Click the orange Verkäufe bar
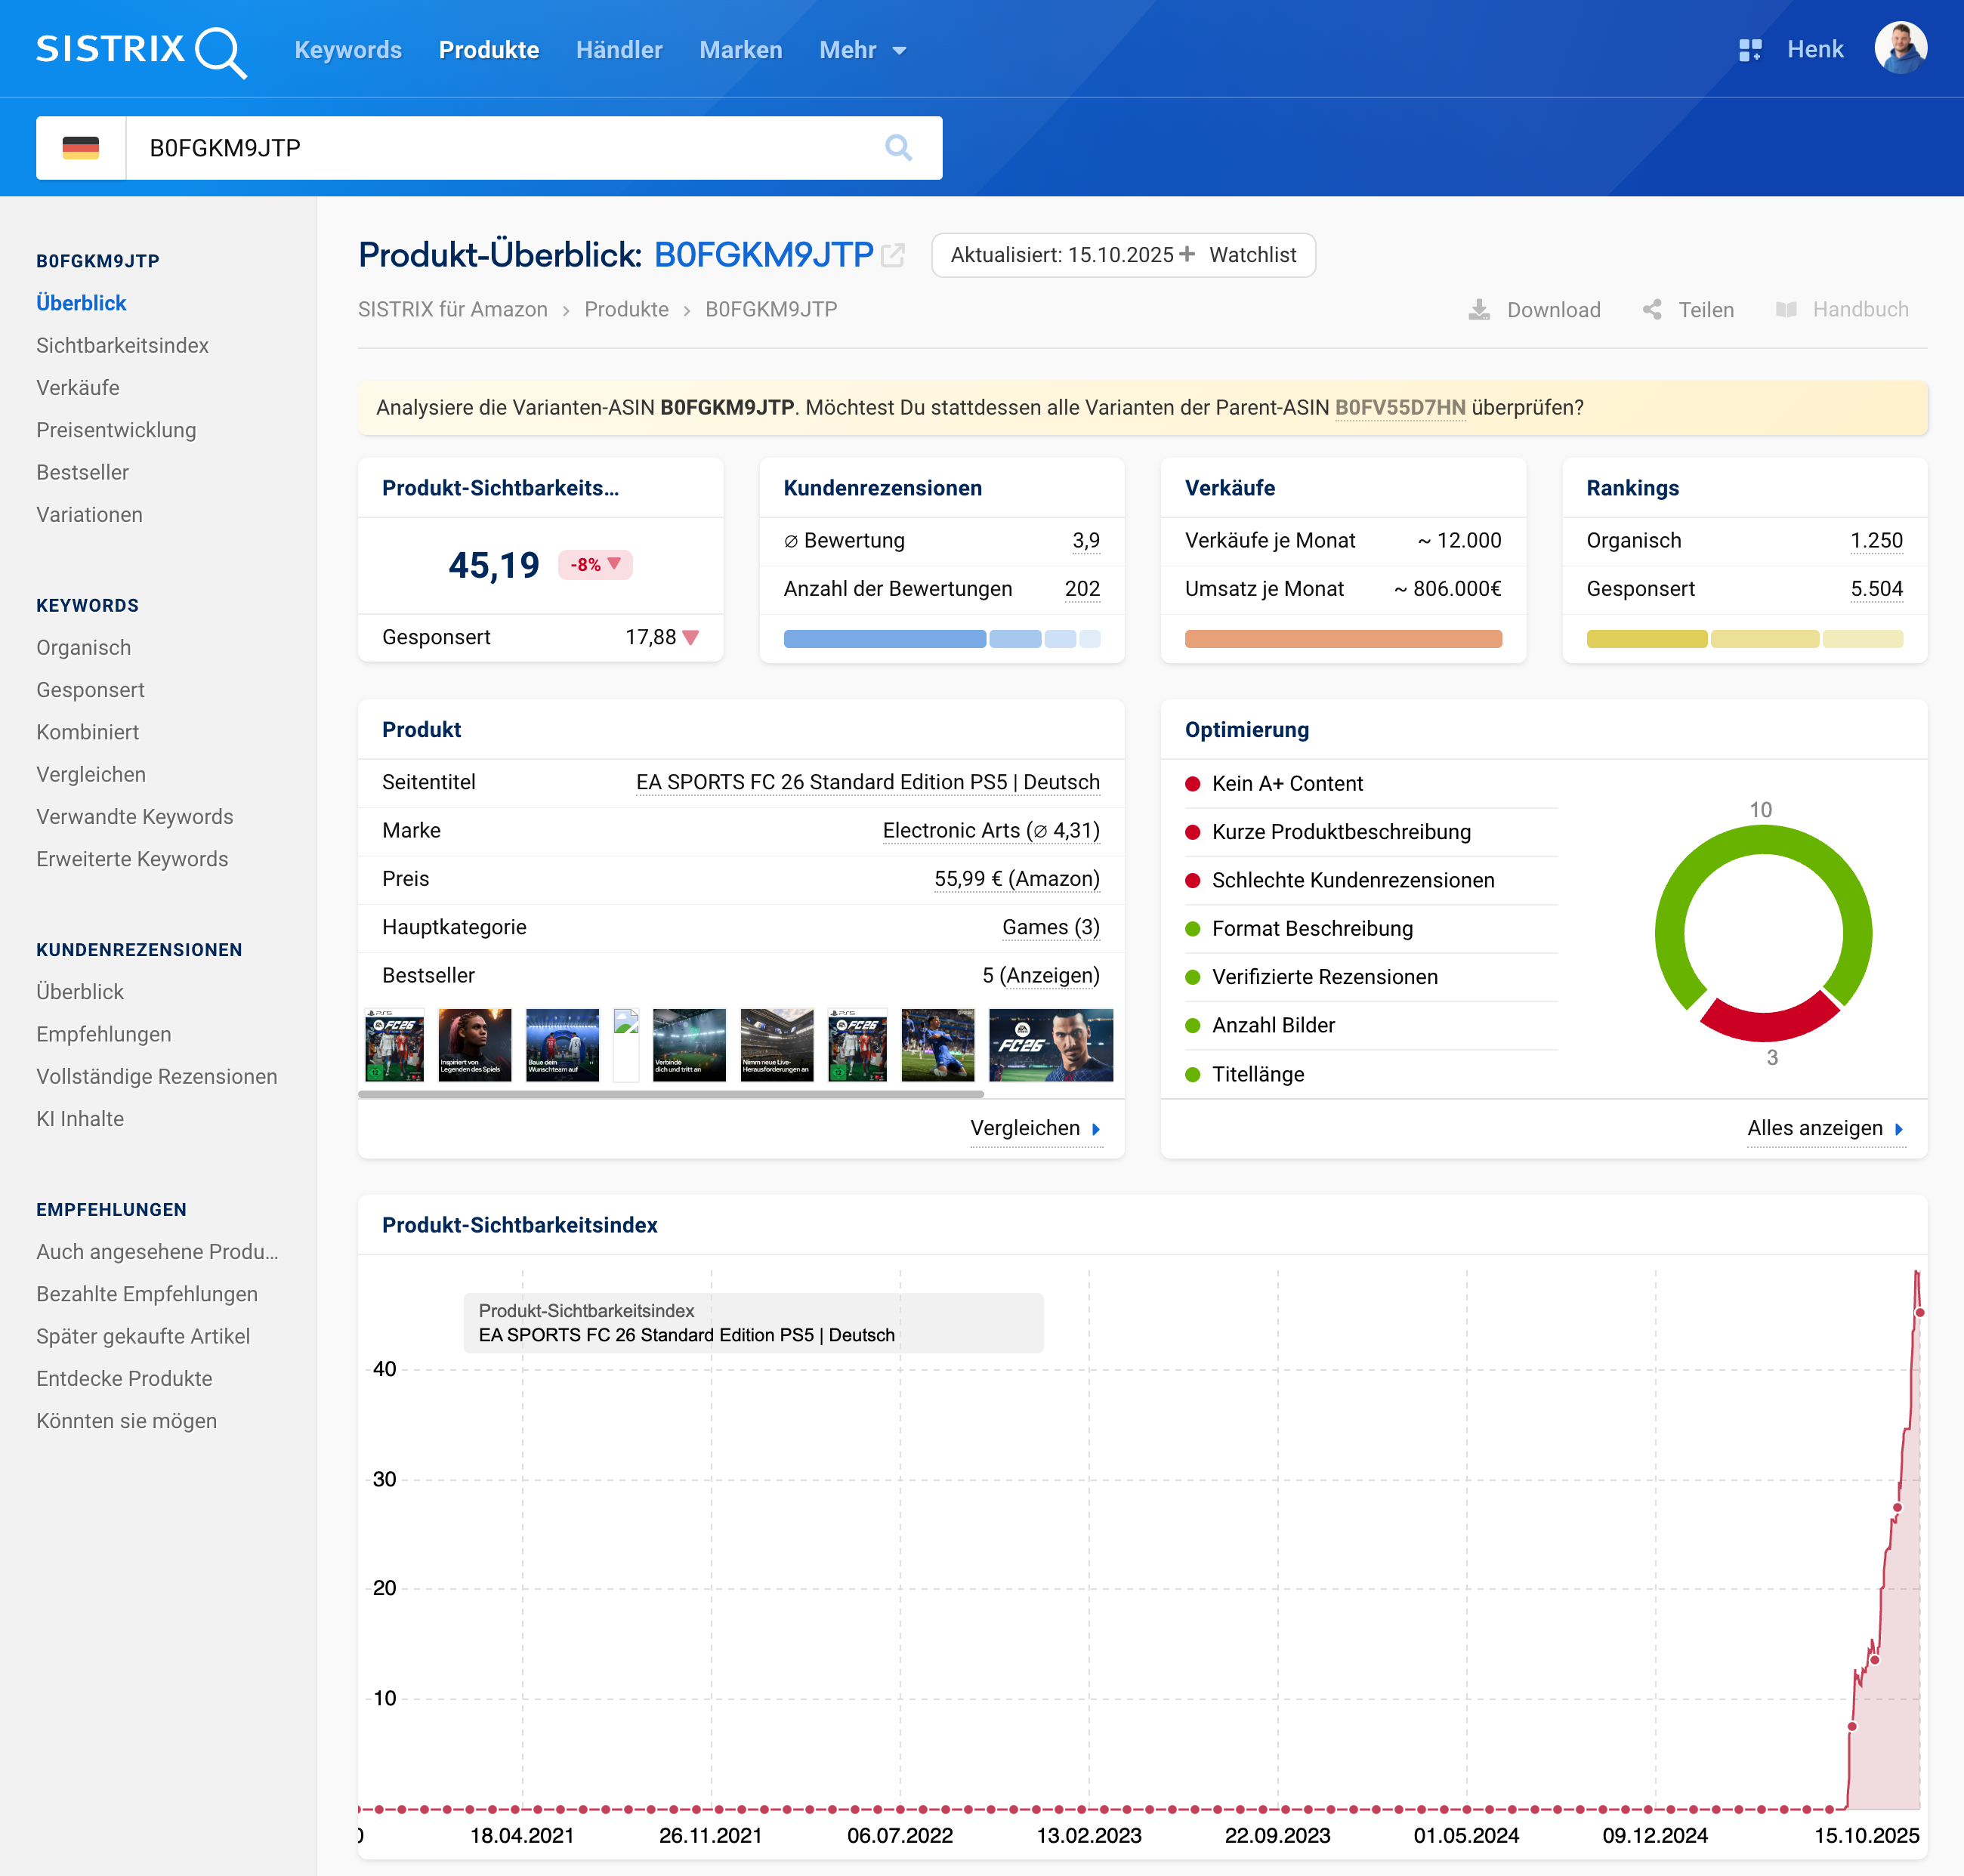1964x1876 pixels. click(x=1342, y=639)
